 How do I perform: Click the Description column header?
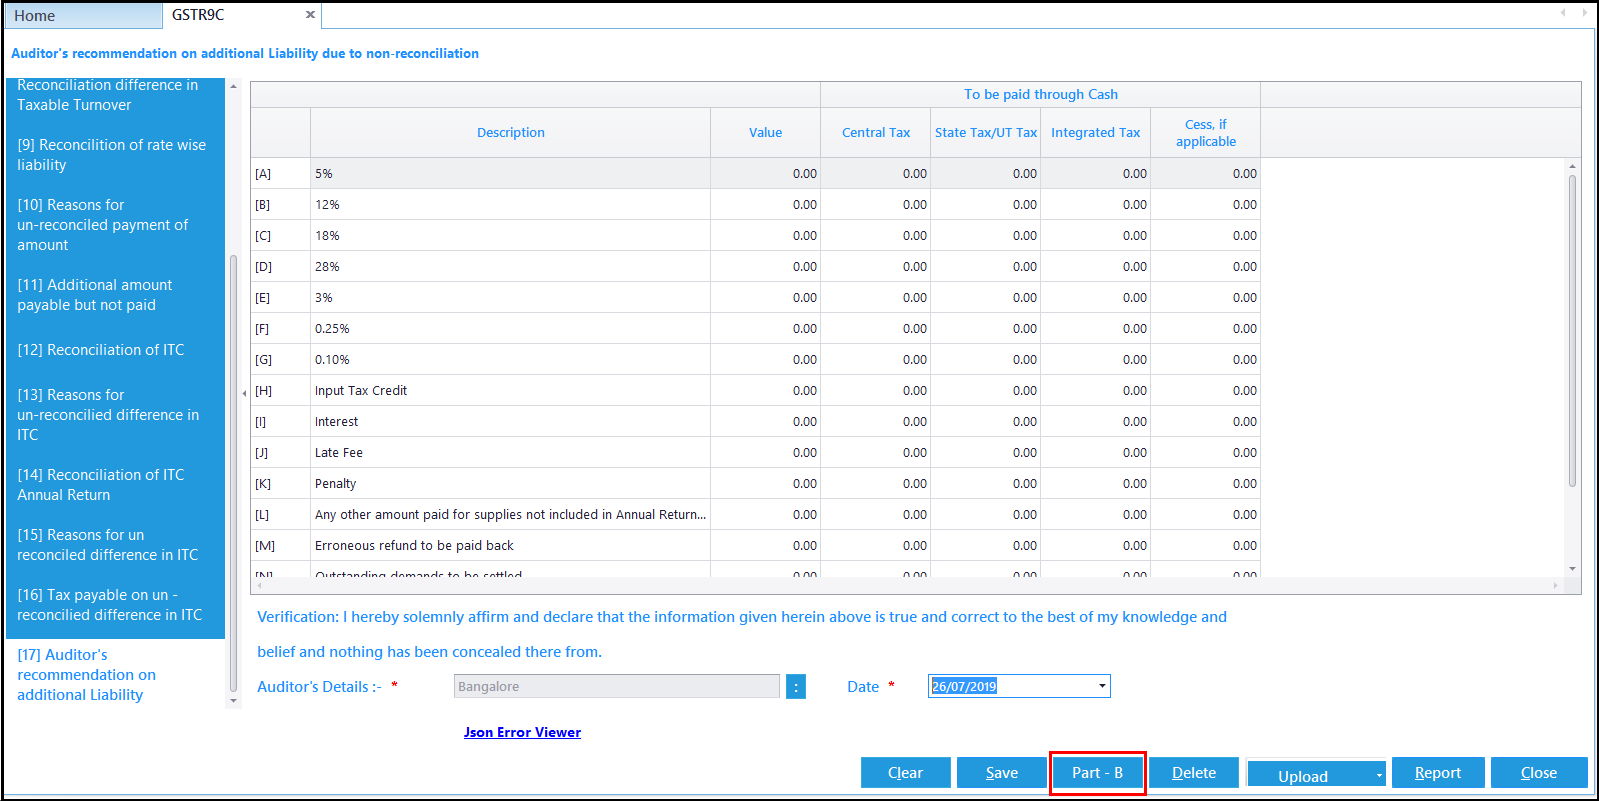pyautogui.click(x=511, y=132)
